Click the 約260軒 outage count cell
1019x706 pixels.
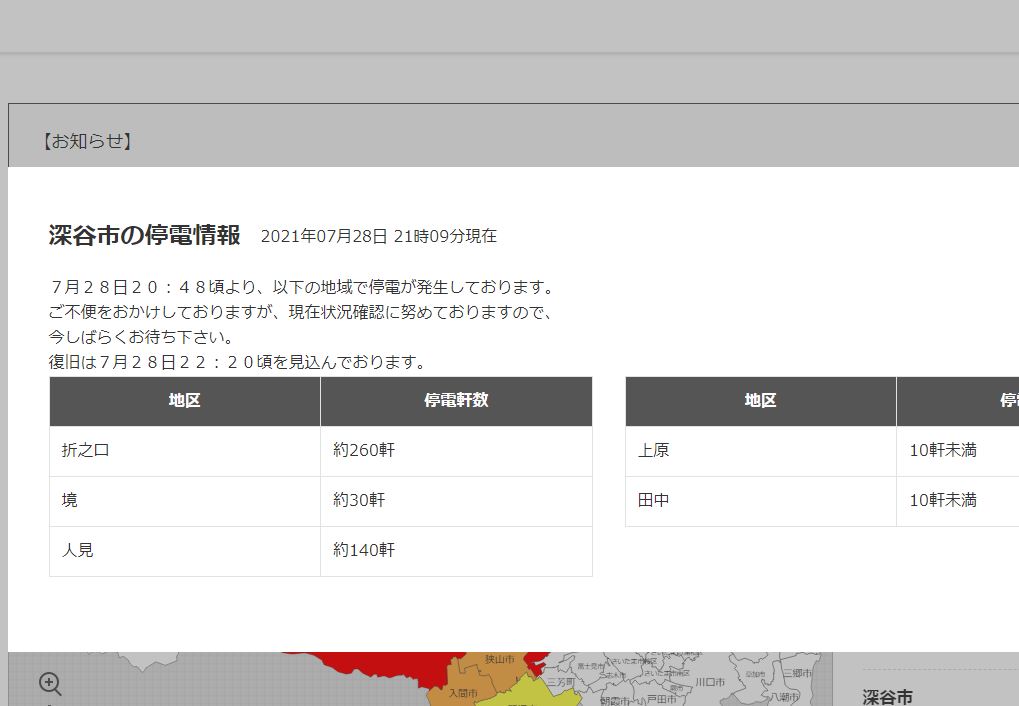coord(456,451)
